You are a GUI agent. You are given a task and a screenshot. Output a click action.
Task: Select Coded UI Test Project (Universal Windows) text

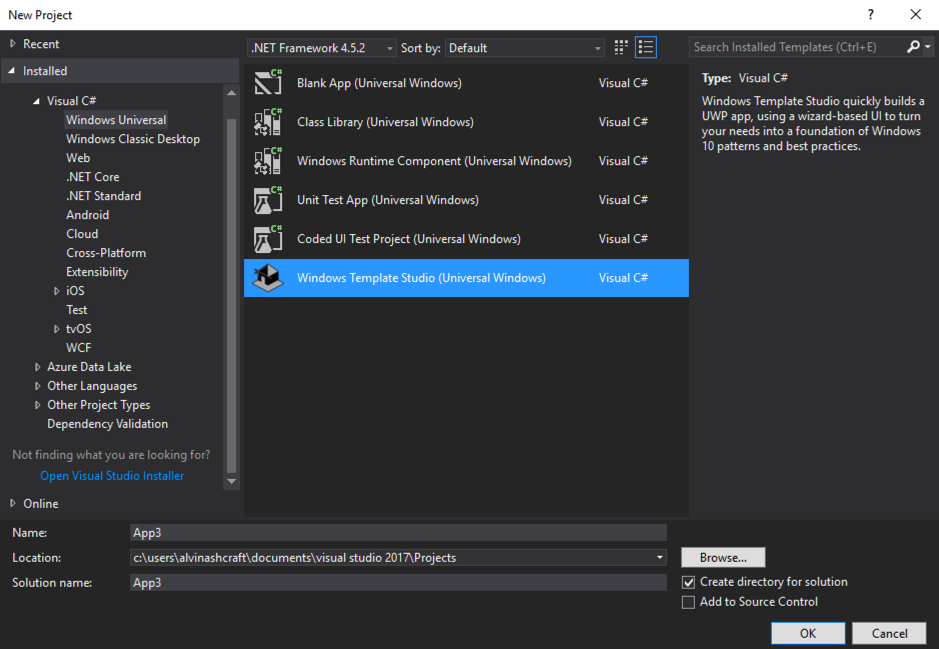408,239
